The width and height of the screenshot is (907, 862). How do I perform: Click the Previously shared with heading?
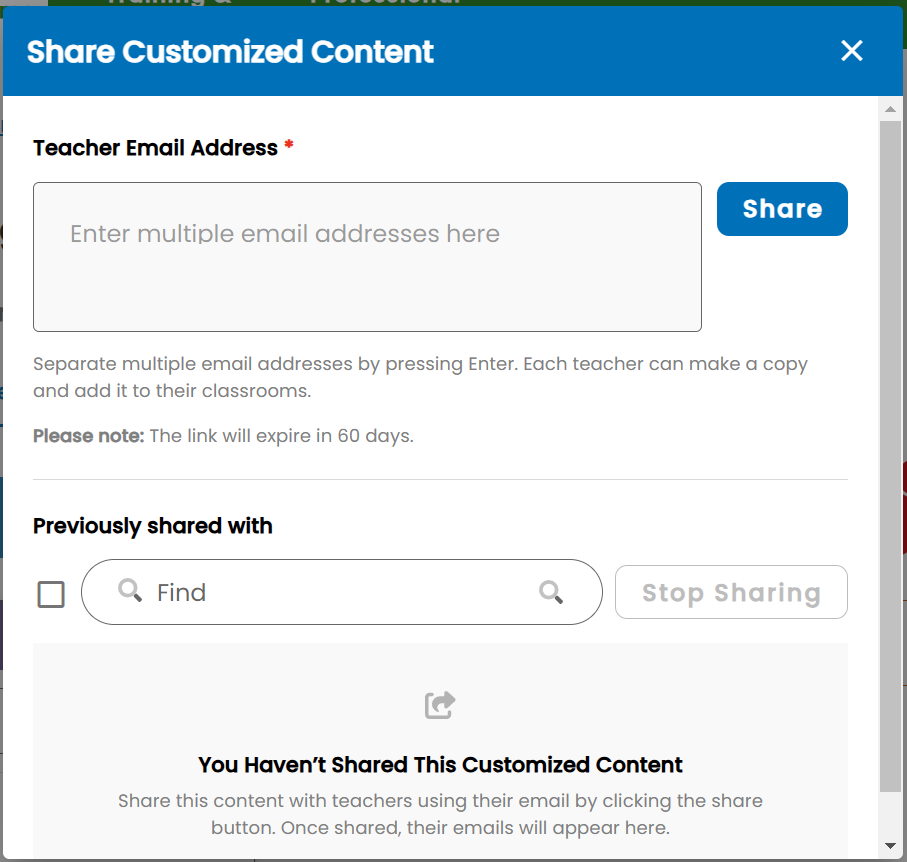153,526
